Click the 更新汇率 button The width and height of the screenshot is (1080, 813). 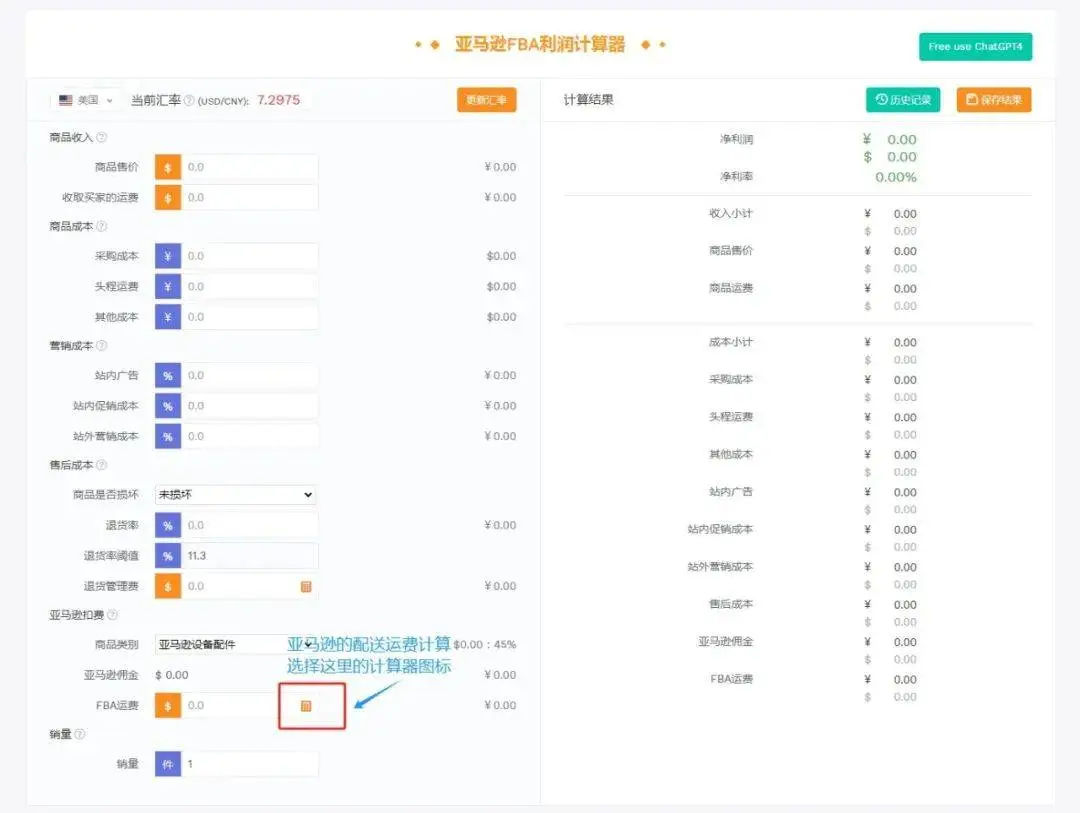tap(487, 100)
